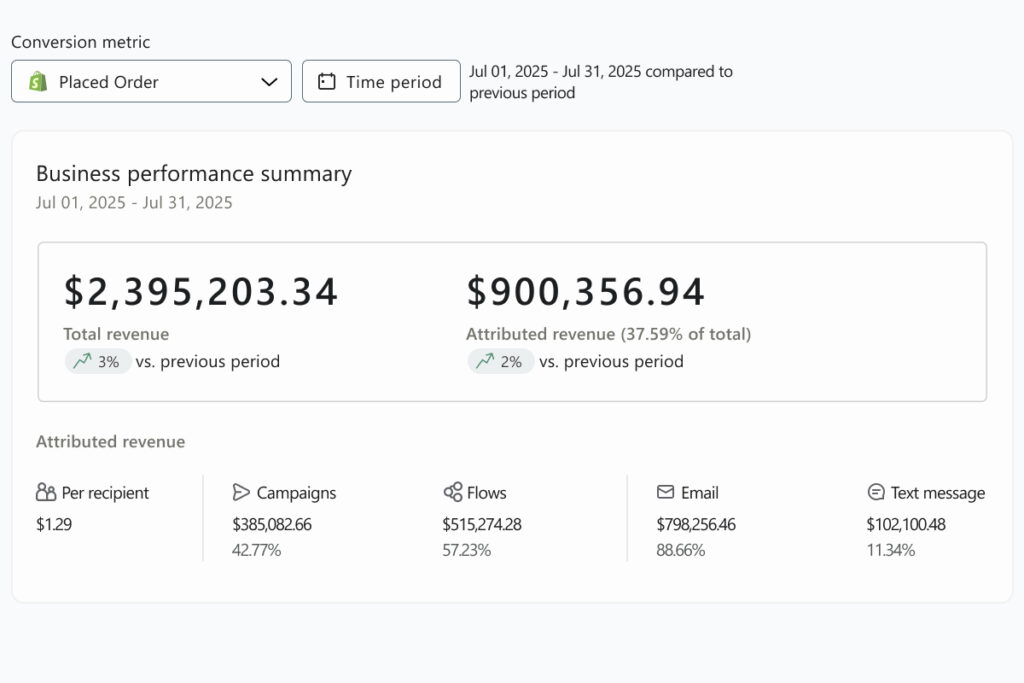This screenshot has width=1024, height=683.
Task: Click the Campaigns revenue amount $385,082.66
Action: click(x=272, y=524)
